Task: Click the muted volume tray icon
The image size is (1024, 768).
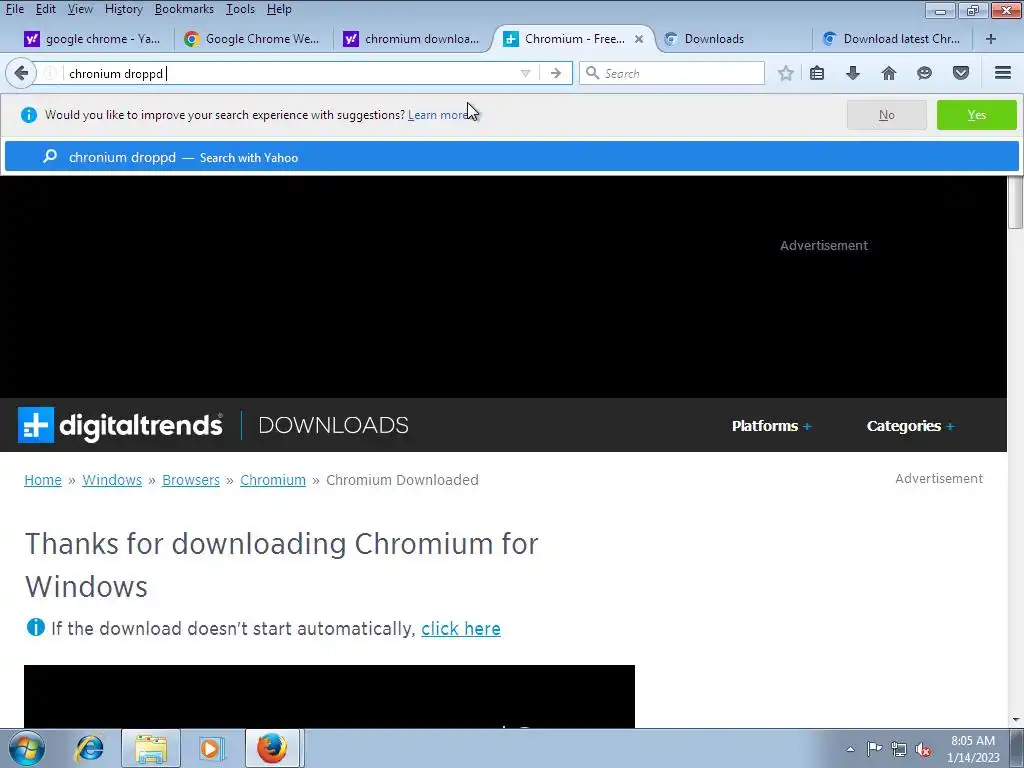Action: 923,749
